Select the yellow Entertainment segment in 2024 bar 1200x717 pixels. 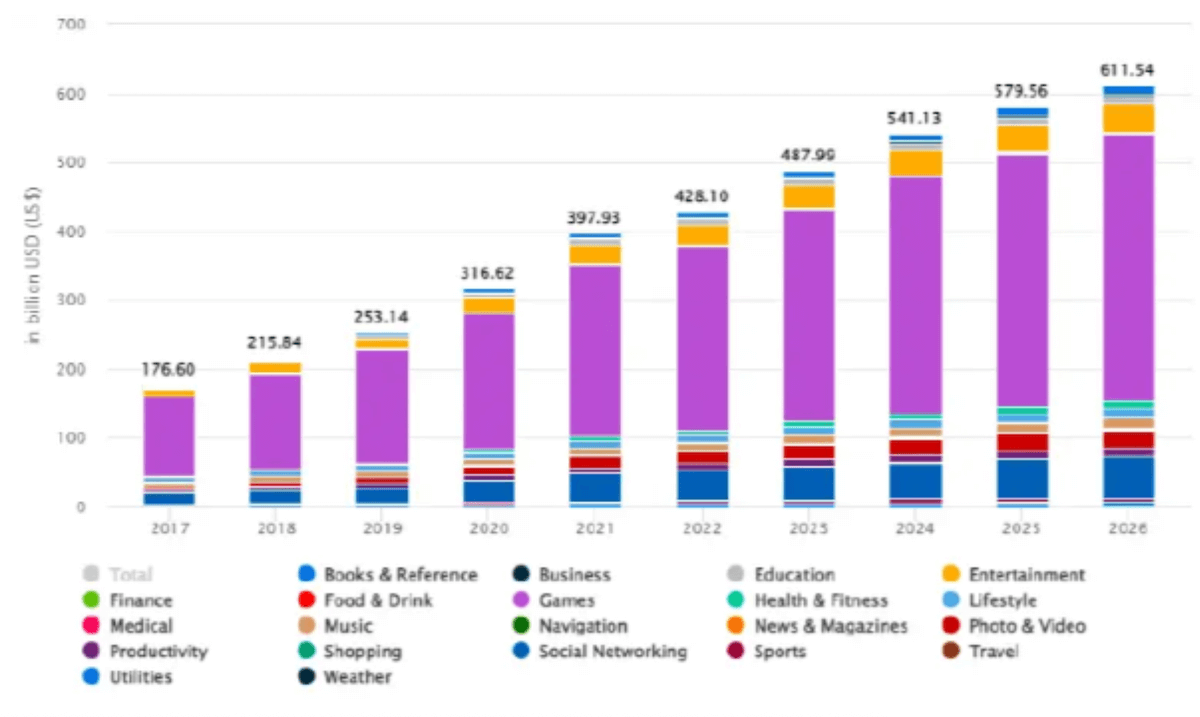[915, 163]
